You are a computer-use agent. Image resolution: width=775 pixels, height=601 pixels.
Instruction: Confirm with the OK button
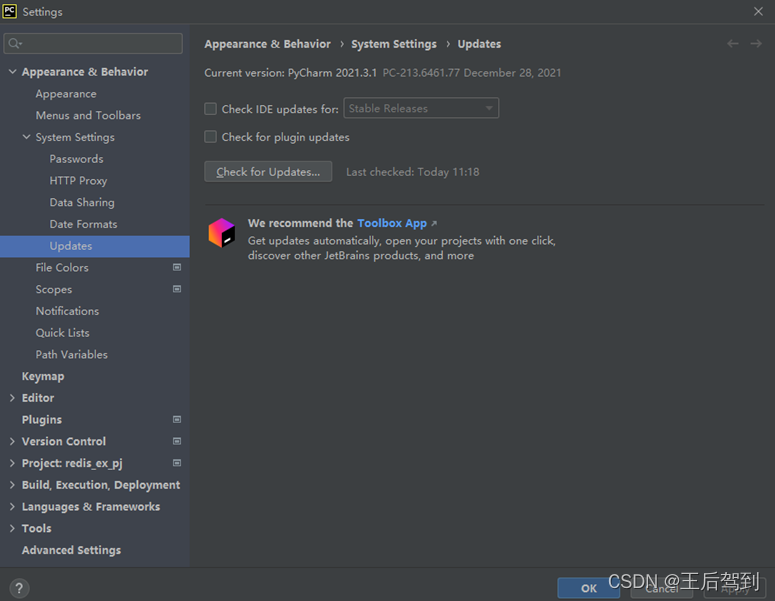[588, 588]
